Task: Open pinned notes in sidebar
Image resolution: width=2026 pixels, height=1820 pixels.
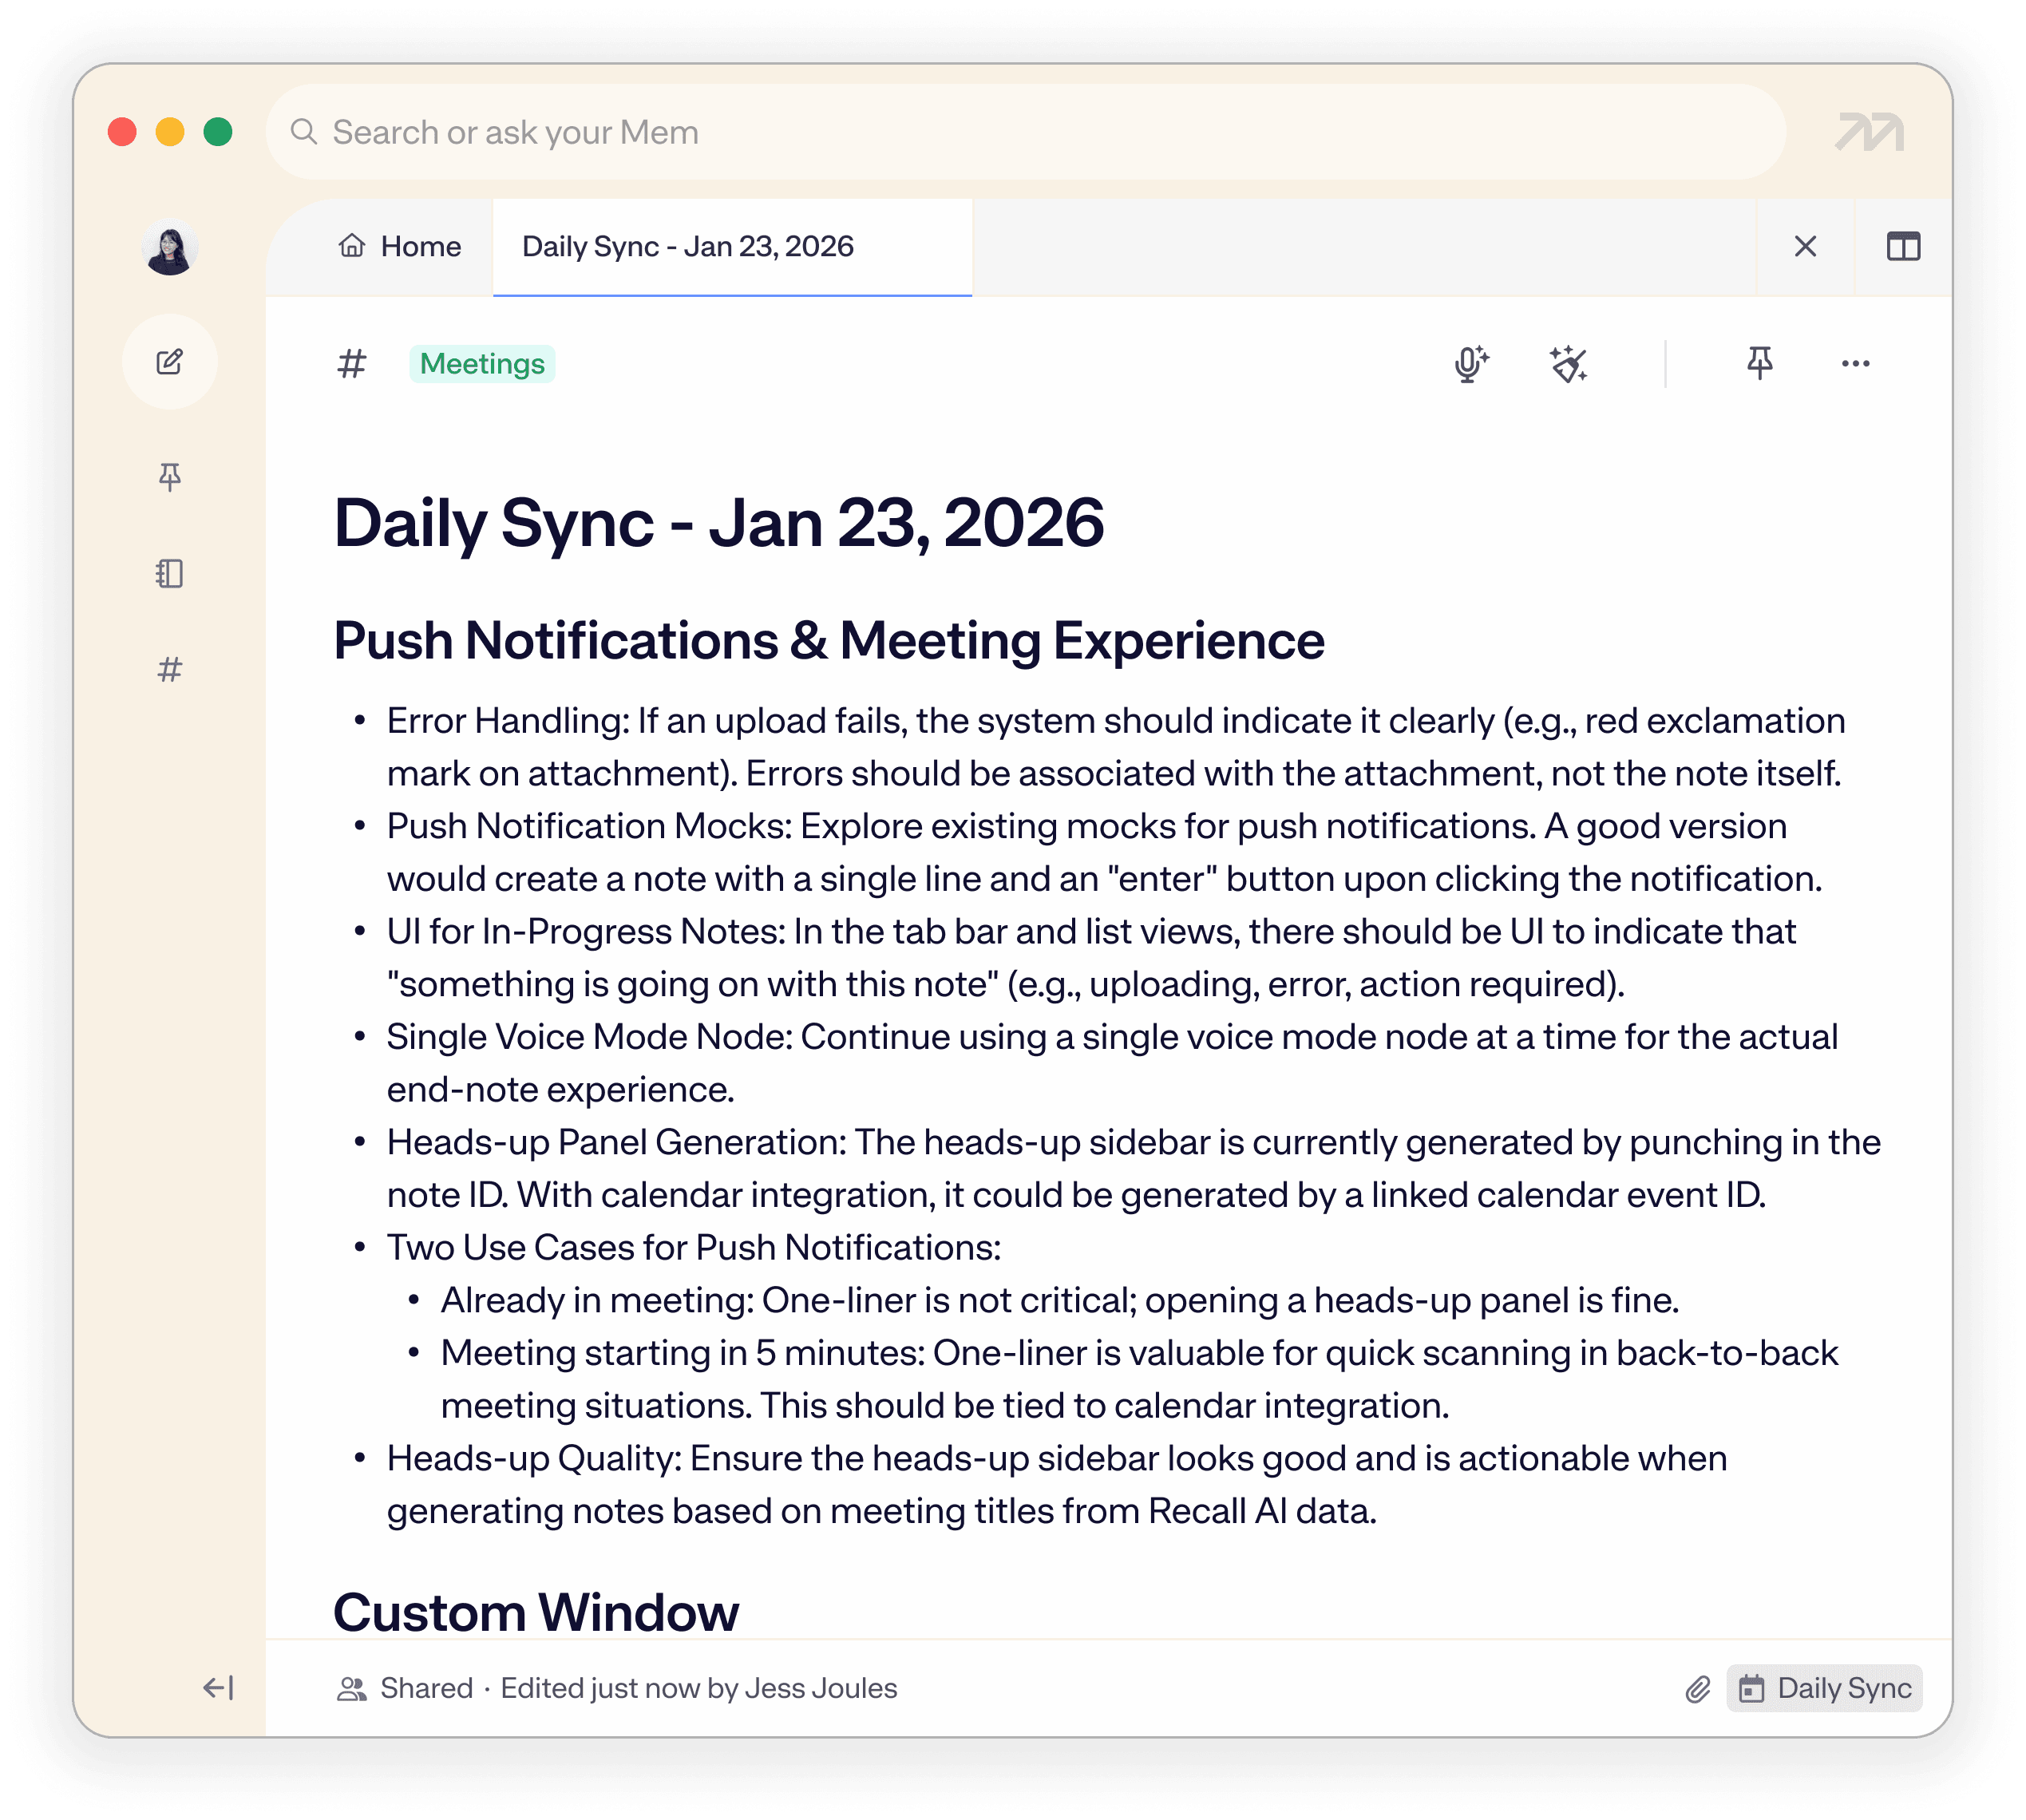Action: pyautogui.click(x=170, y=476)
